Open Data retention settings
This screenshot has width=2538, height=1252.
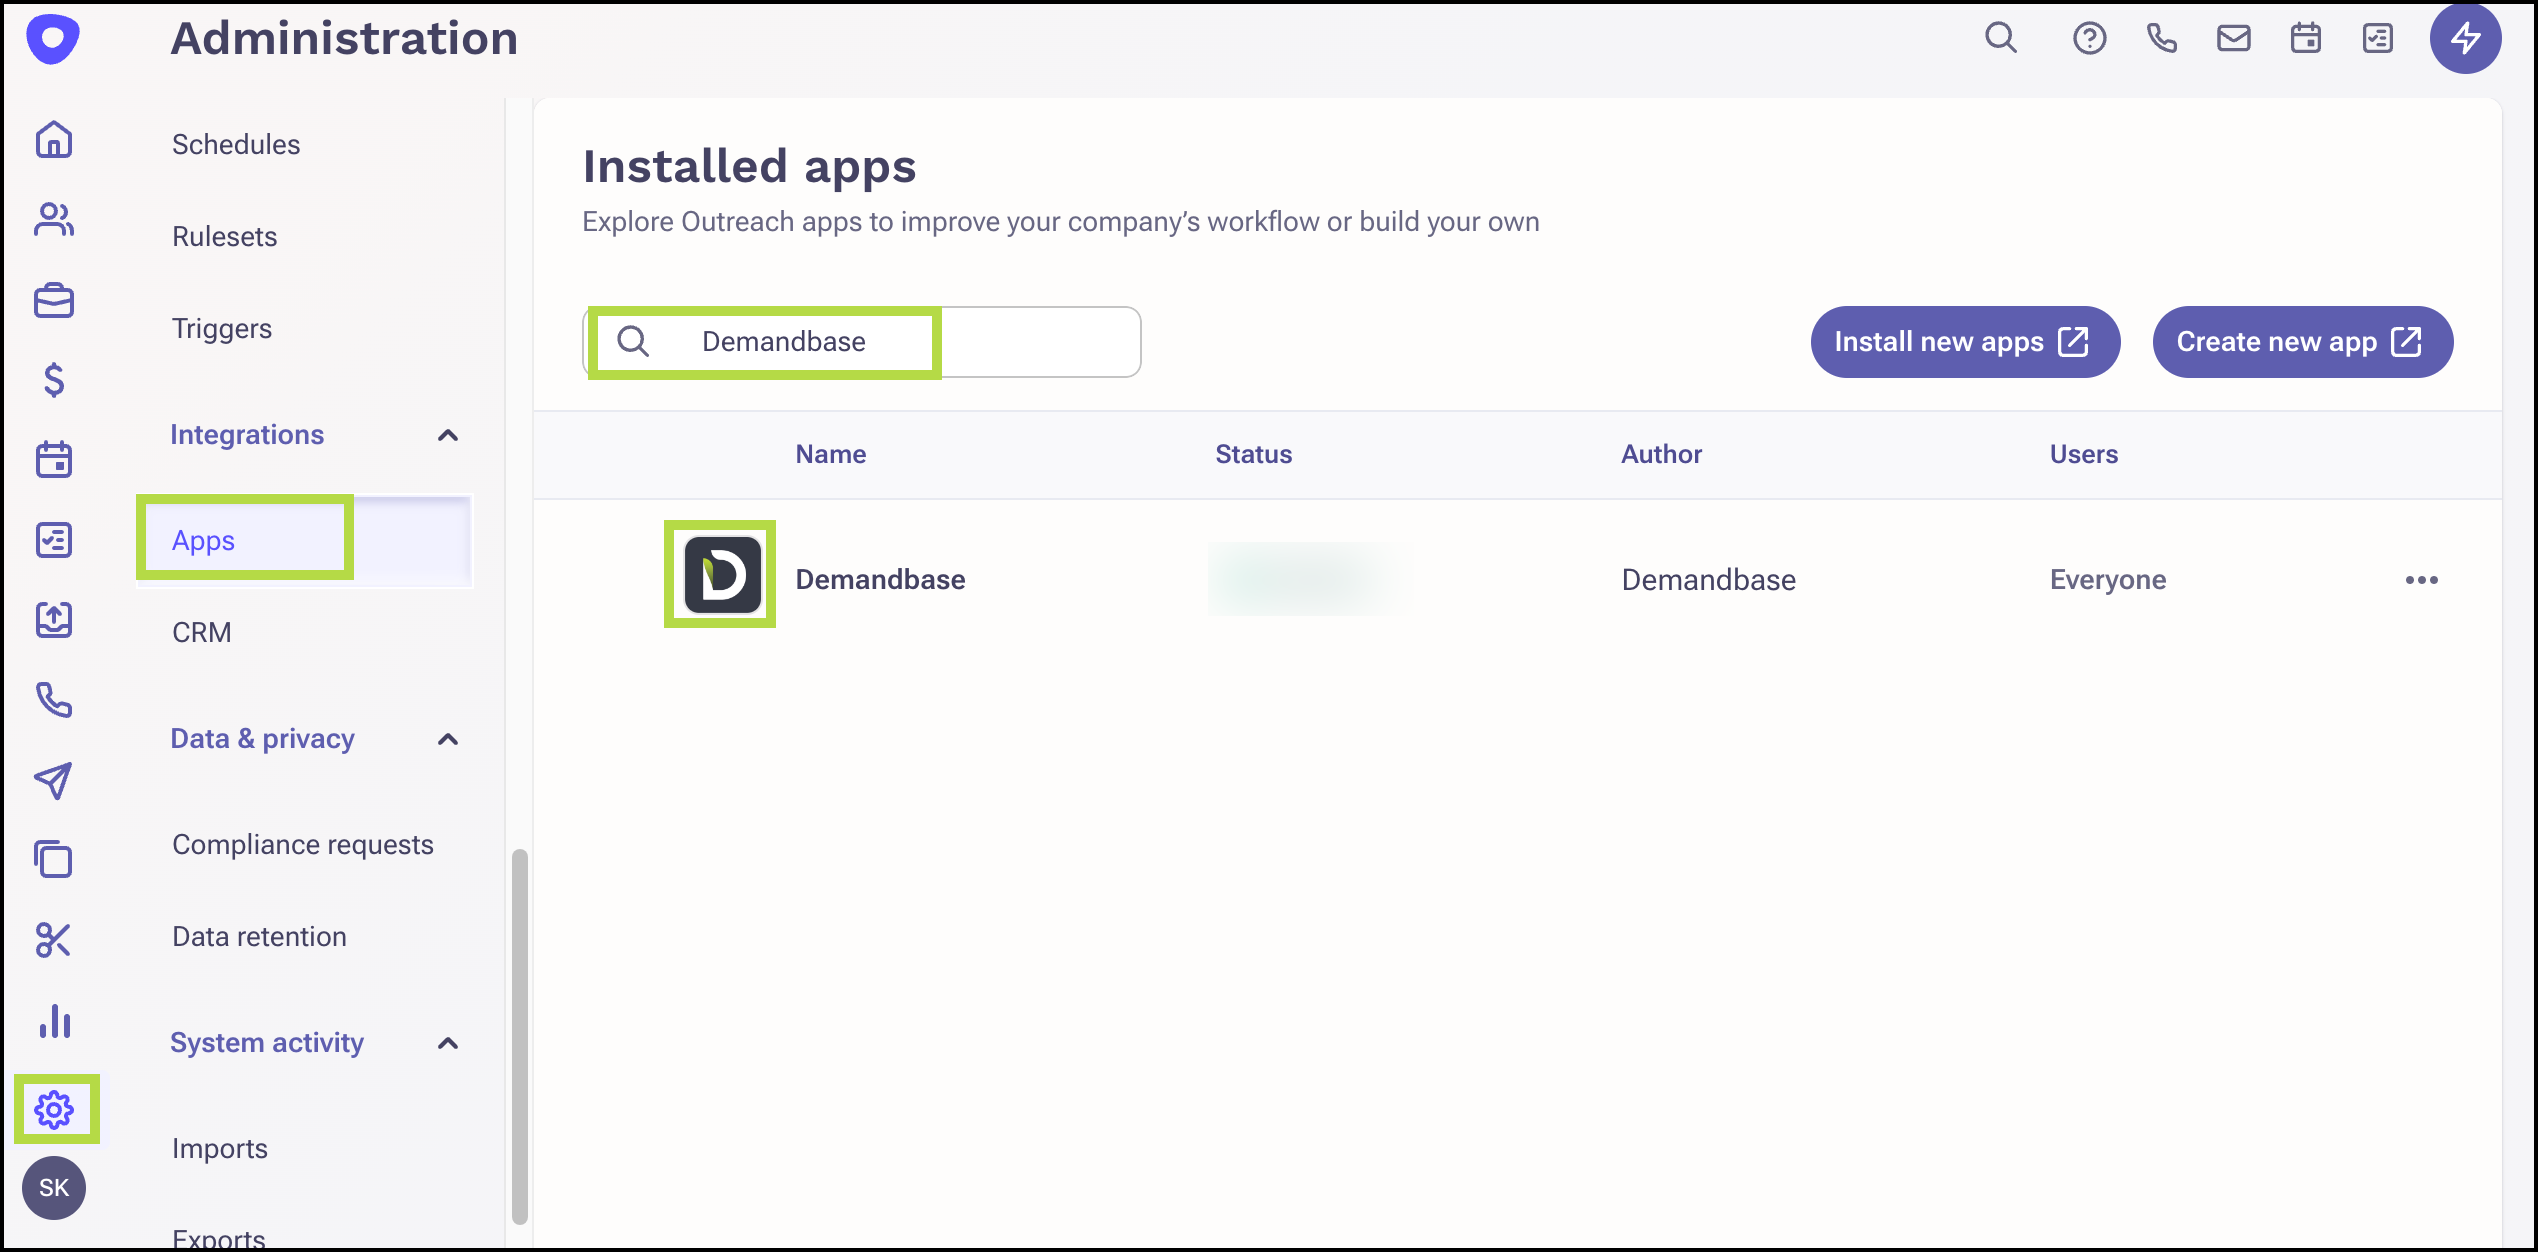[x=260, y=936]
